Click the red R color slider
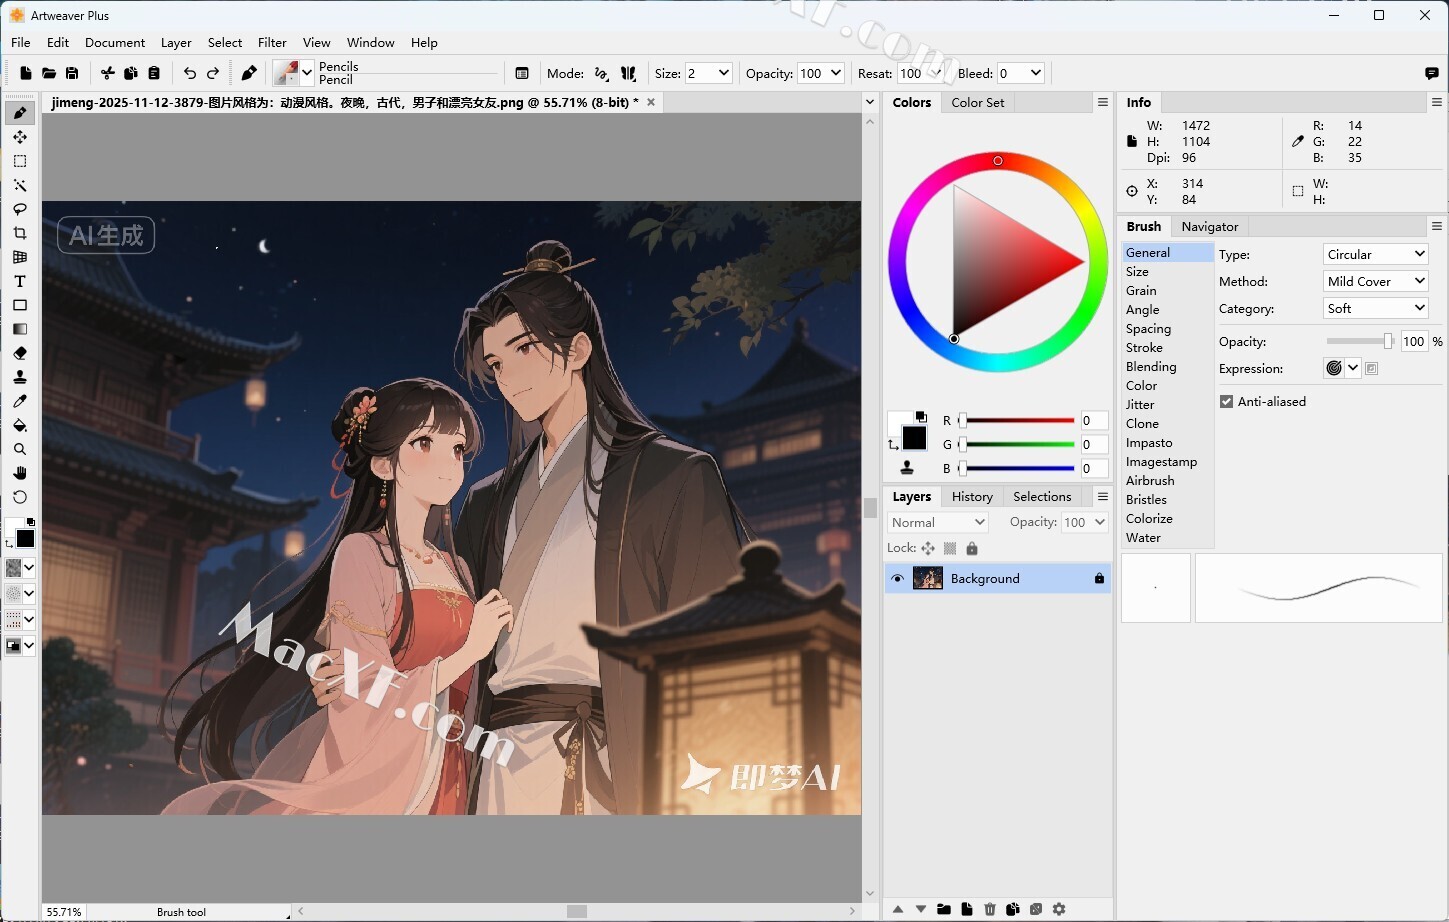The image size is (1449, 922). 1018,421
